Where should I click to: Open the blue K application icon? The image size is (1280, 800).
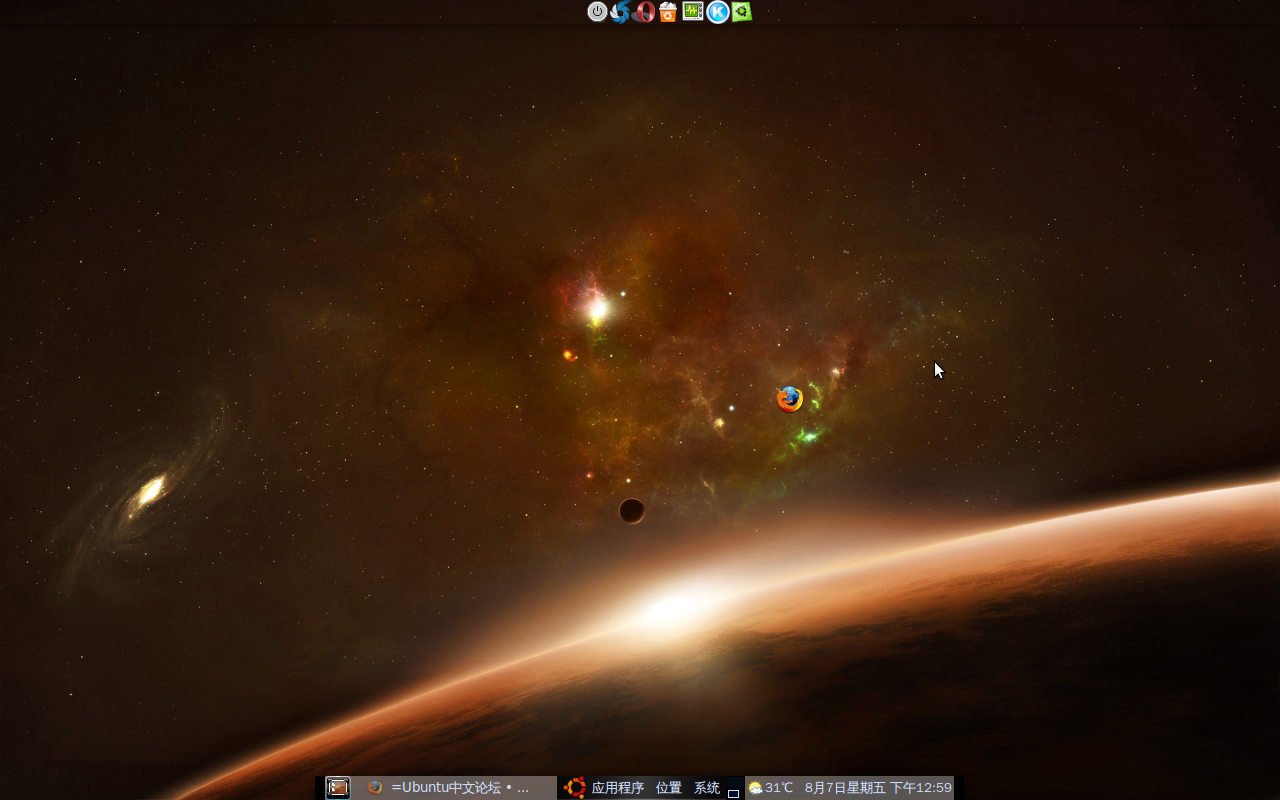[718, 12]
